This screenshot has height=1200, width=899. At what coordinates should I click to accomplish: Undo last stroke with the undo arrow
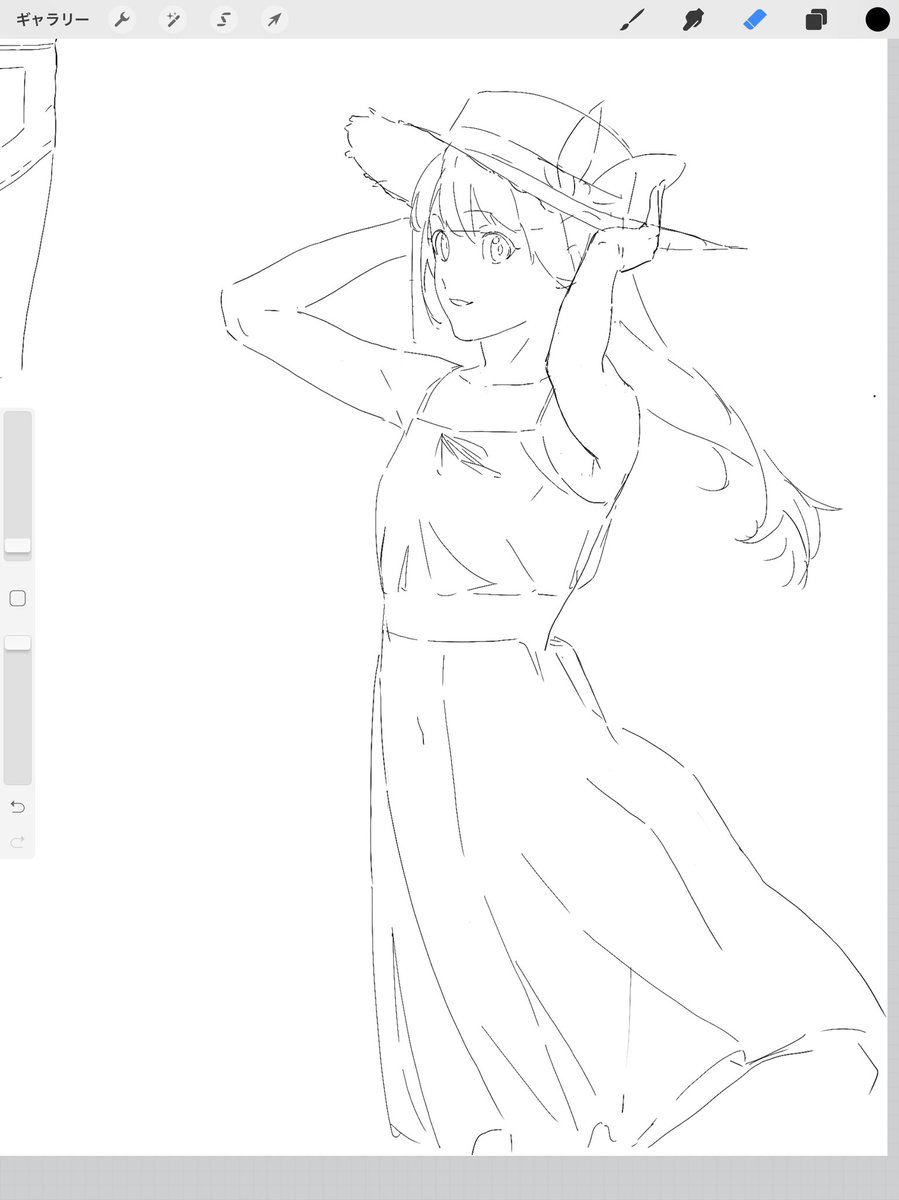(x=17, y=807)
